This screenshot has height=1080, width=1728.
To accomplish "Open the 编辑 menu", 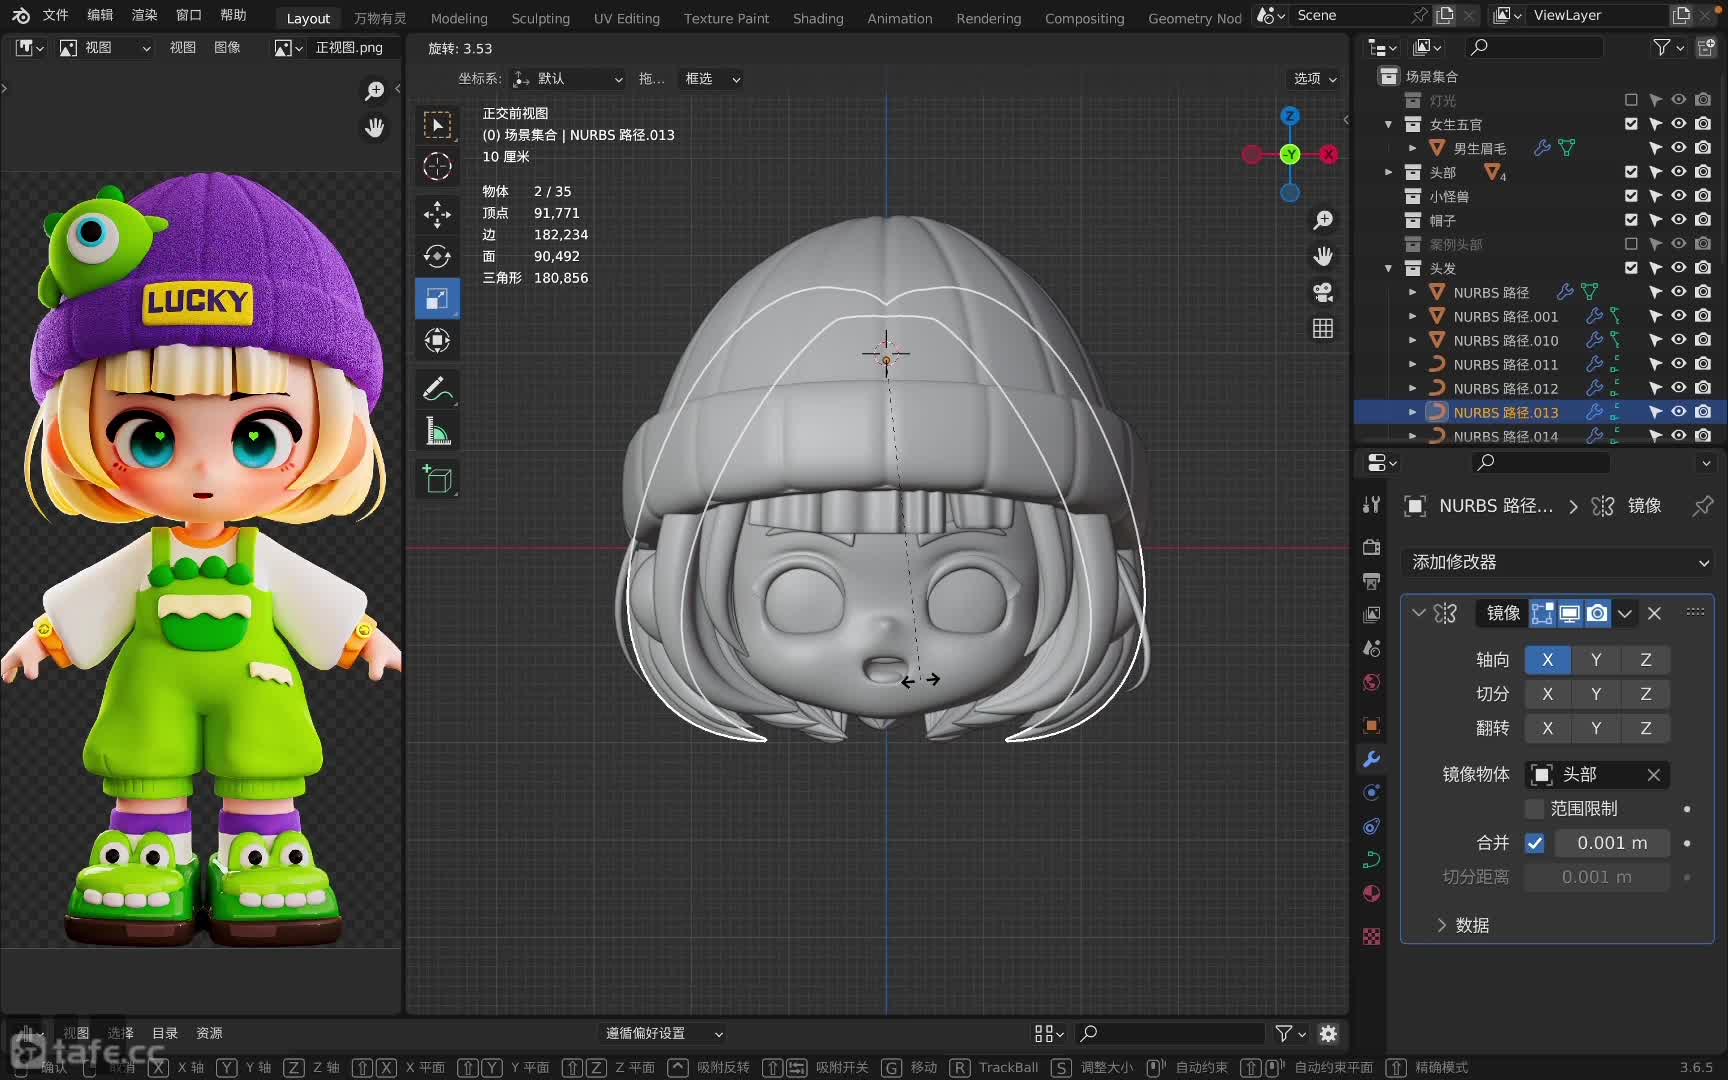I will tap(100, 15).
